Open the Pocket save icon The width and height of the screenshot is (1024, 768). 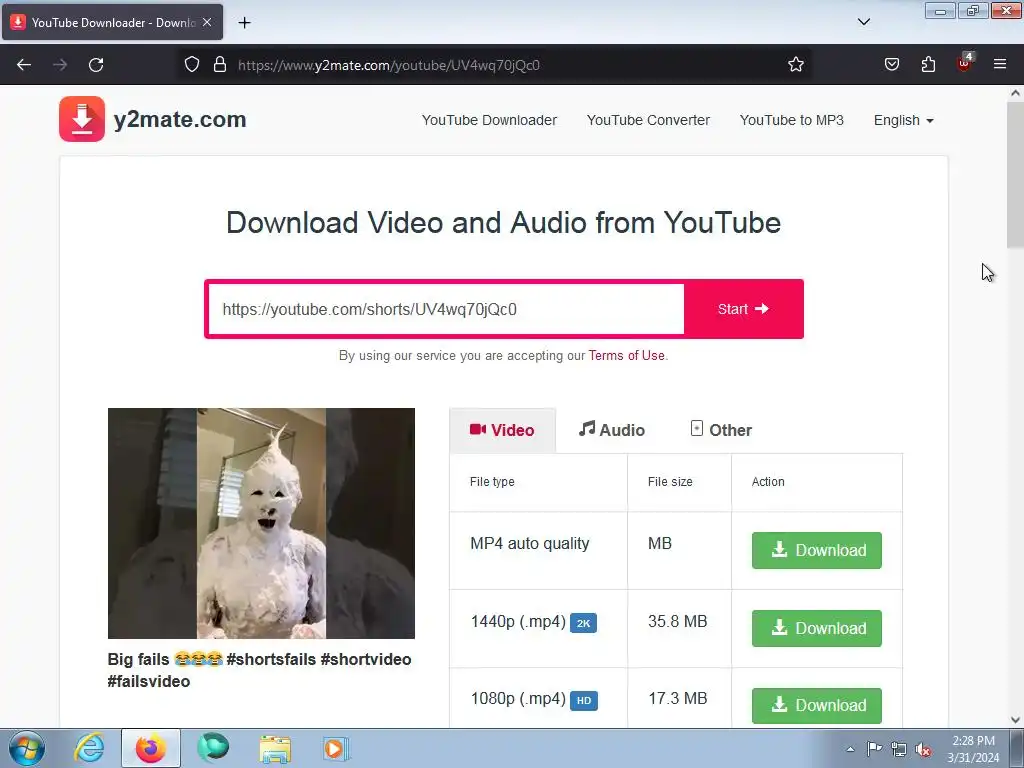click(x=891, y=65)
